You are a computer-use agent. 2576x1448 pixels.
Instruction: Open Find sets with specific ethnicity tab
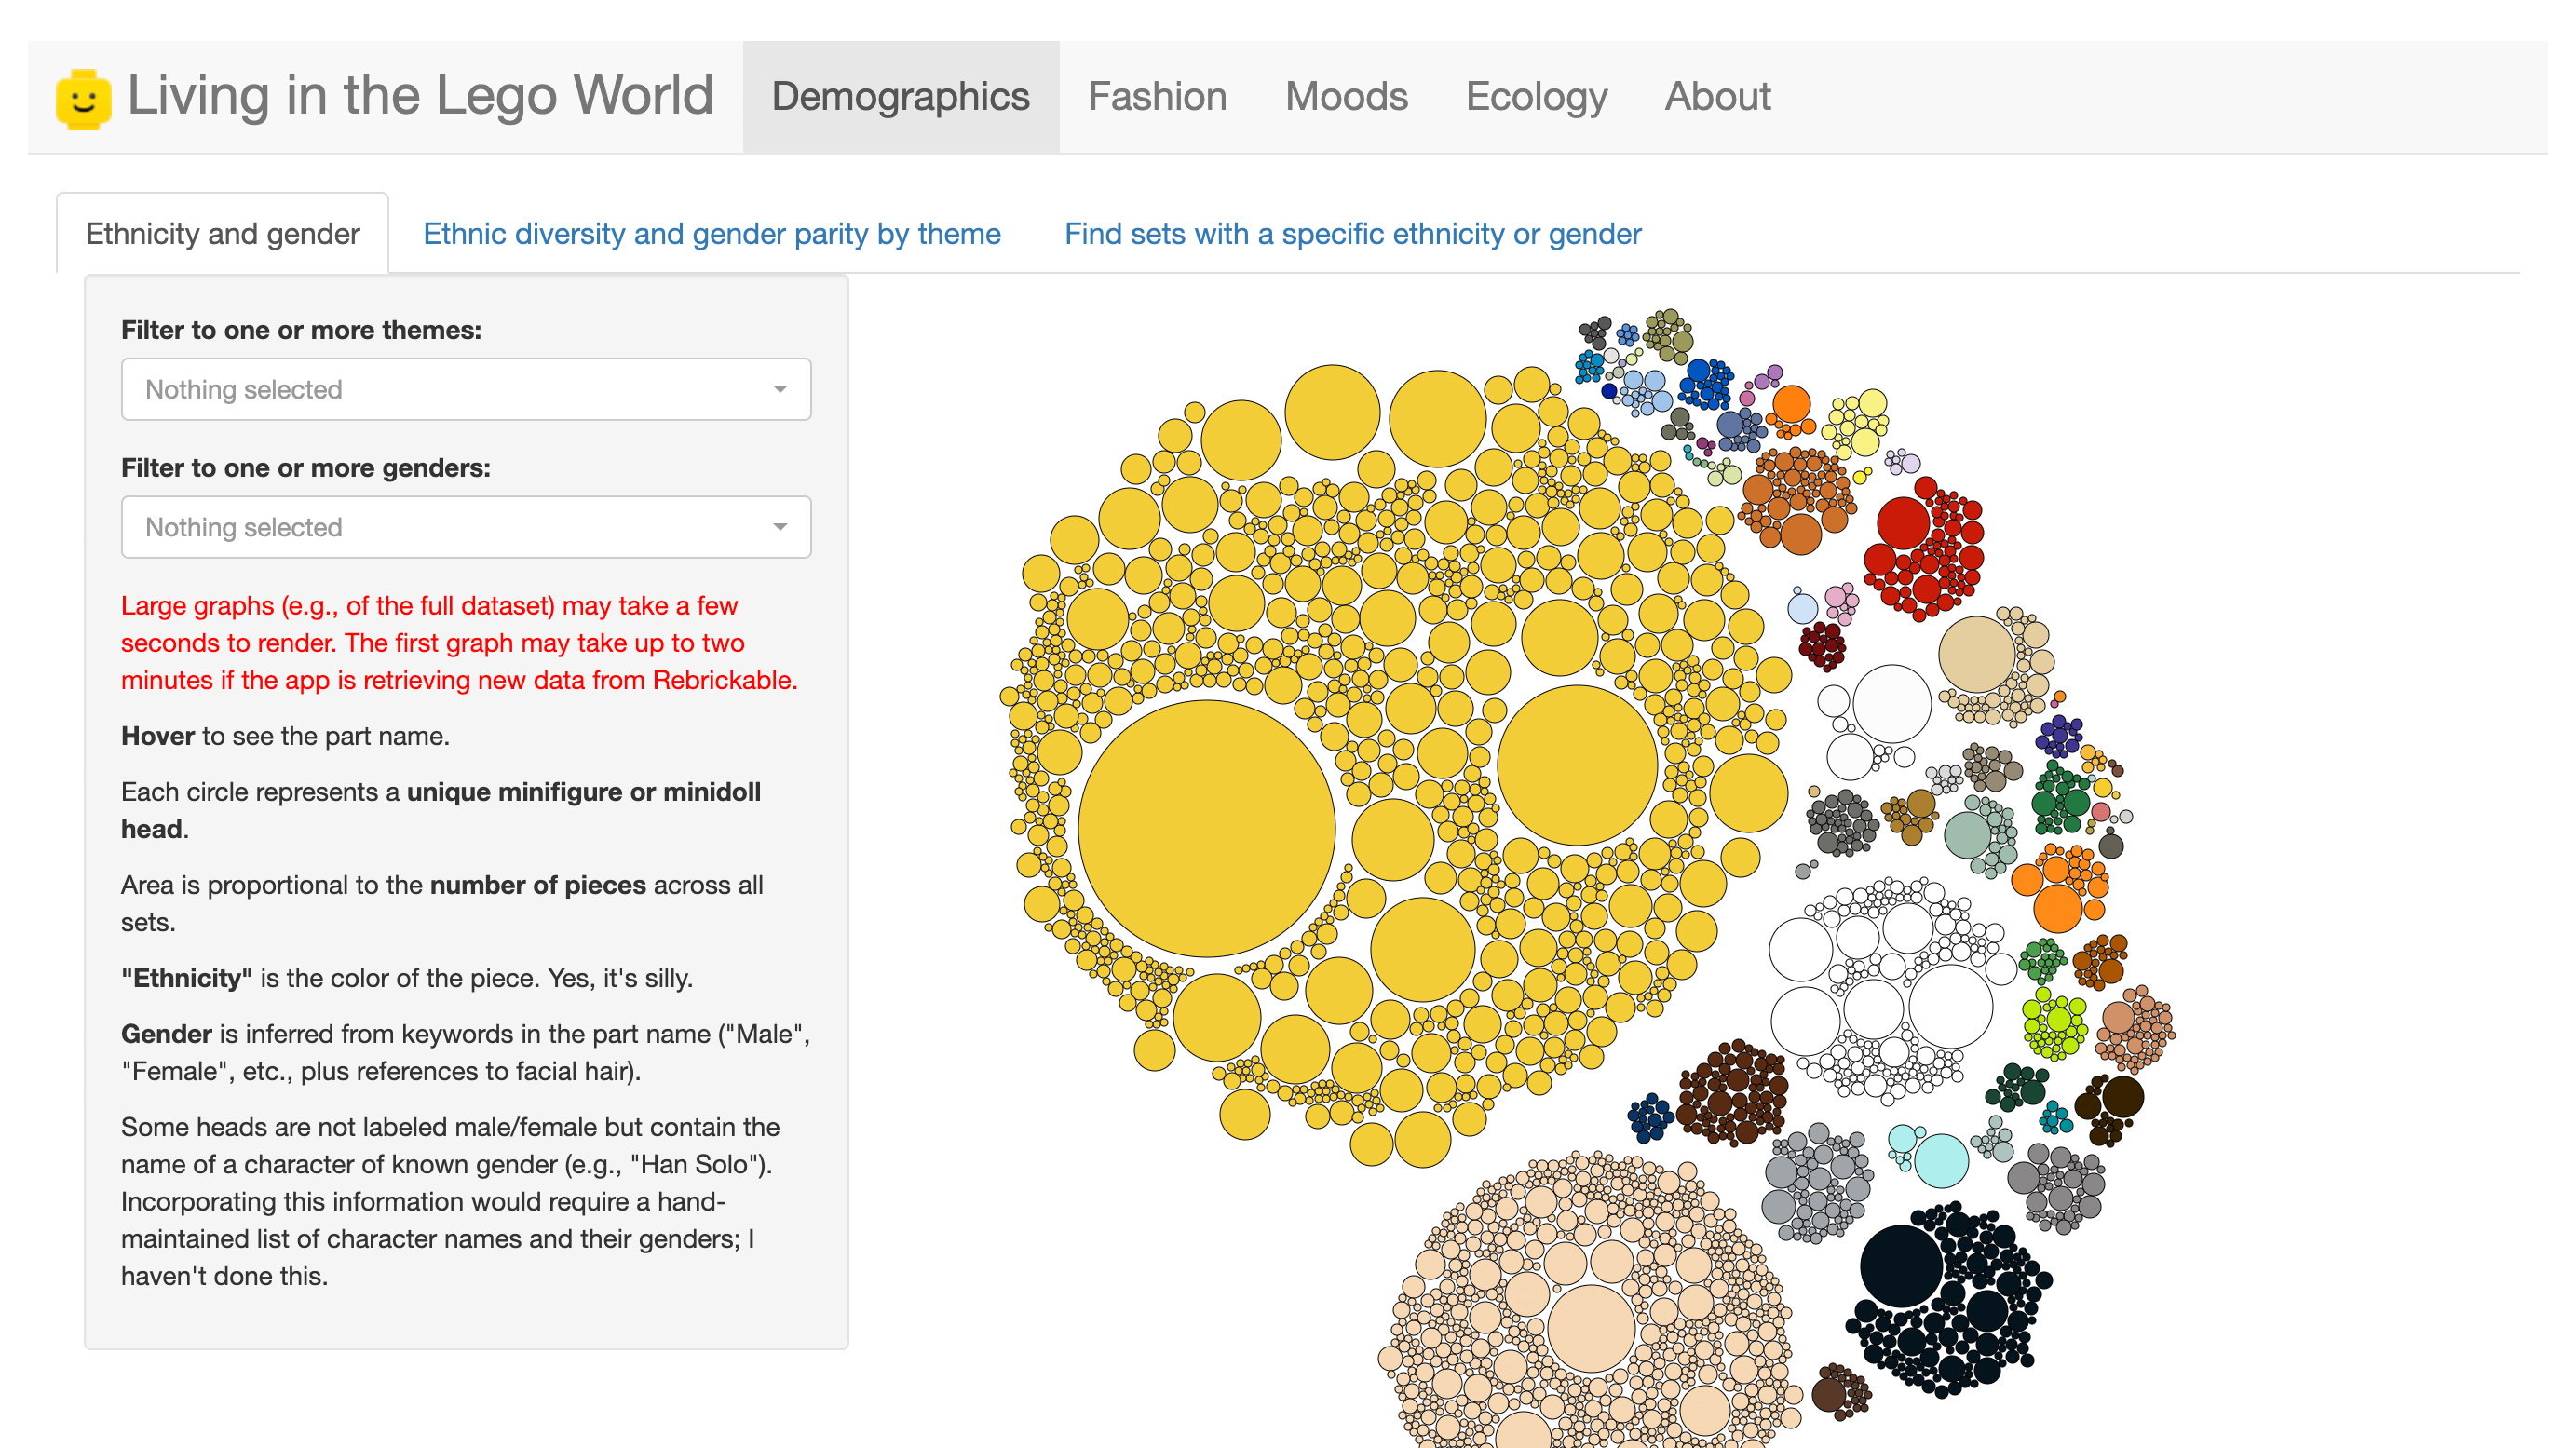[1352, 233]
